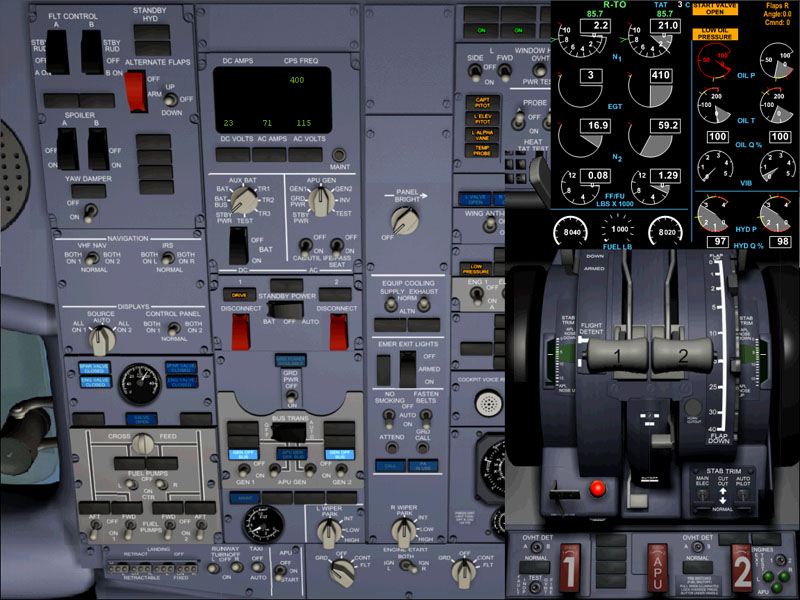The height and width of the screenshot is (600, 800).
Task: Adjust the PANEL BRIGHT knob
Action: (x=405, y=220)
